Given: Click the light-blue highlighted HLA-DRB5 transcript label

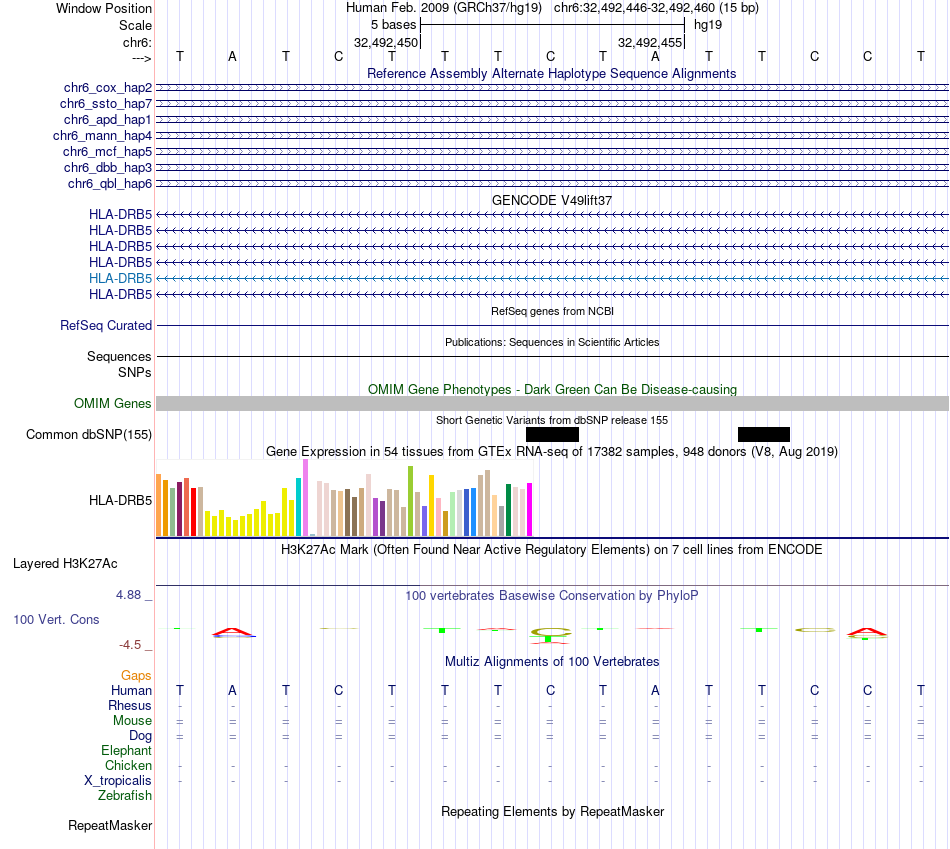Looking at the screenshot, I should coord(121,278).
